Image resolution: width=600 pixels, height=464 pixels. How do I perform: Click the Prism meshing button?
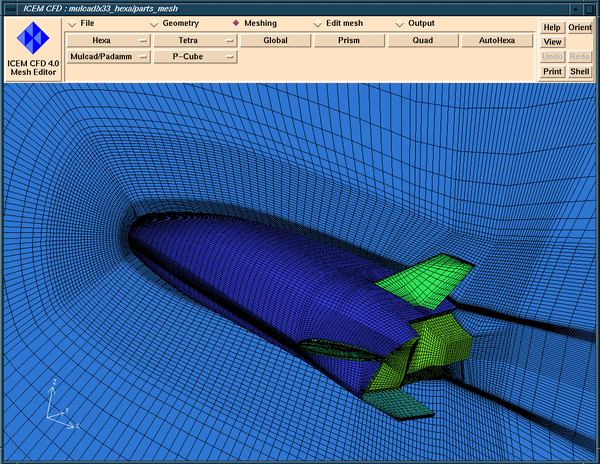click(349, 41)
